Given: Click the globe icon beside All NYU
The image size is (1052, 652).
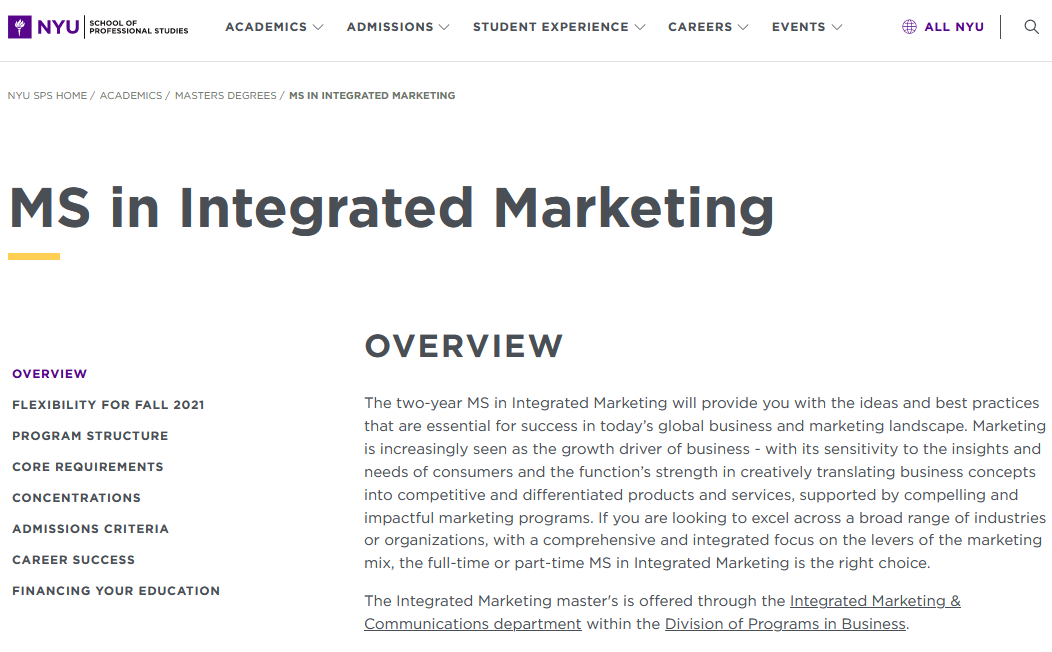Looking at the screenshot, I should tap(909, 27).
